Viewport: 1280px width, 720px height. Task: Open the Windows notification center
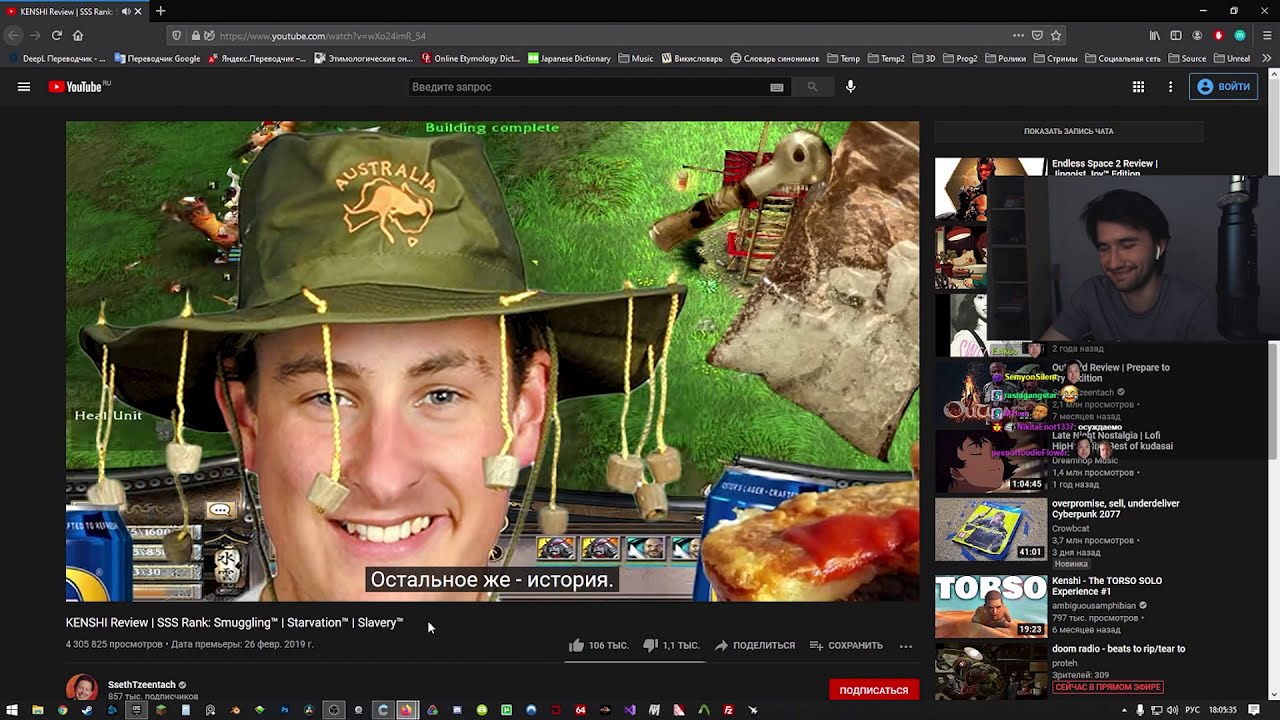coord(1254,710)
